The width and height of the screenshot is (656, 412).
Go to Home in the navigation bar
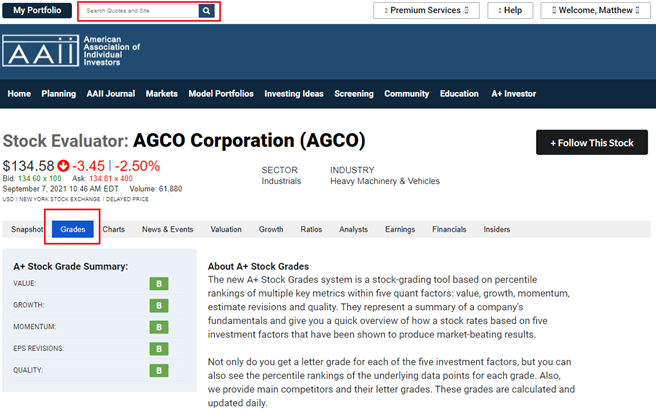pos(19,94)
